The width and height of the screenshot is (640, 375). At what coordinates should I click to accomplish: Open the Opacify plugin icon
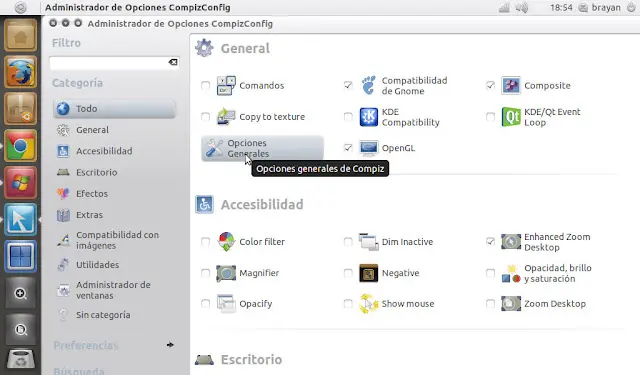pos(226,304)
